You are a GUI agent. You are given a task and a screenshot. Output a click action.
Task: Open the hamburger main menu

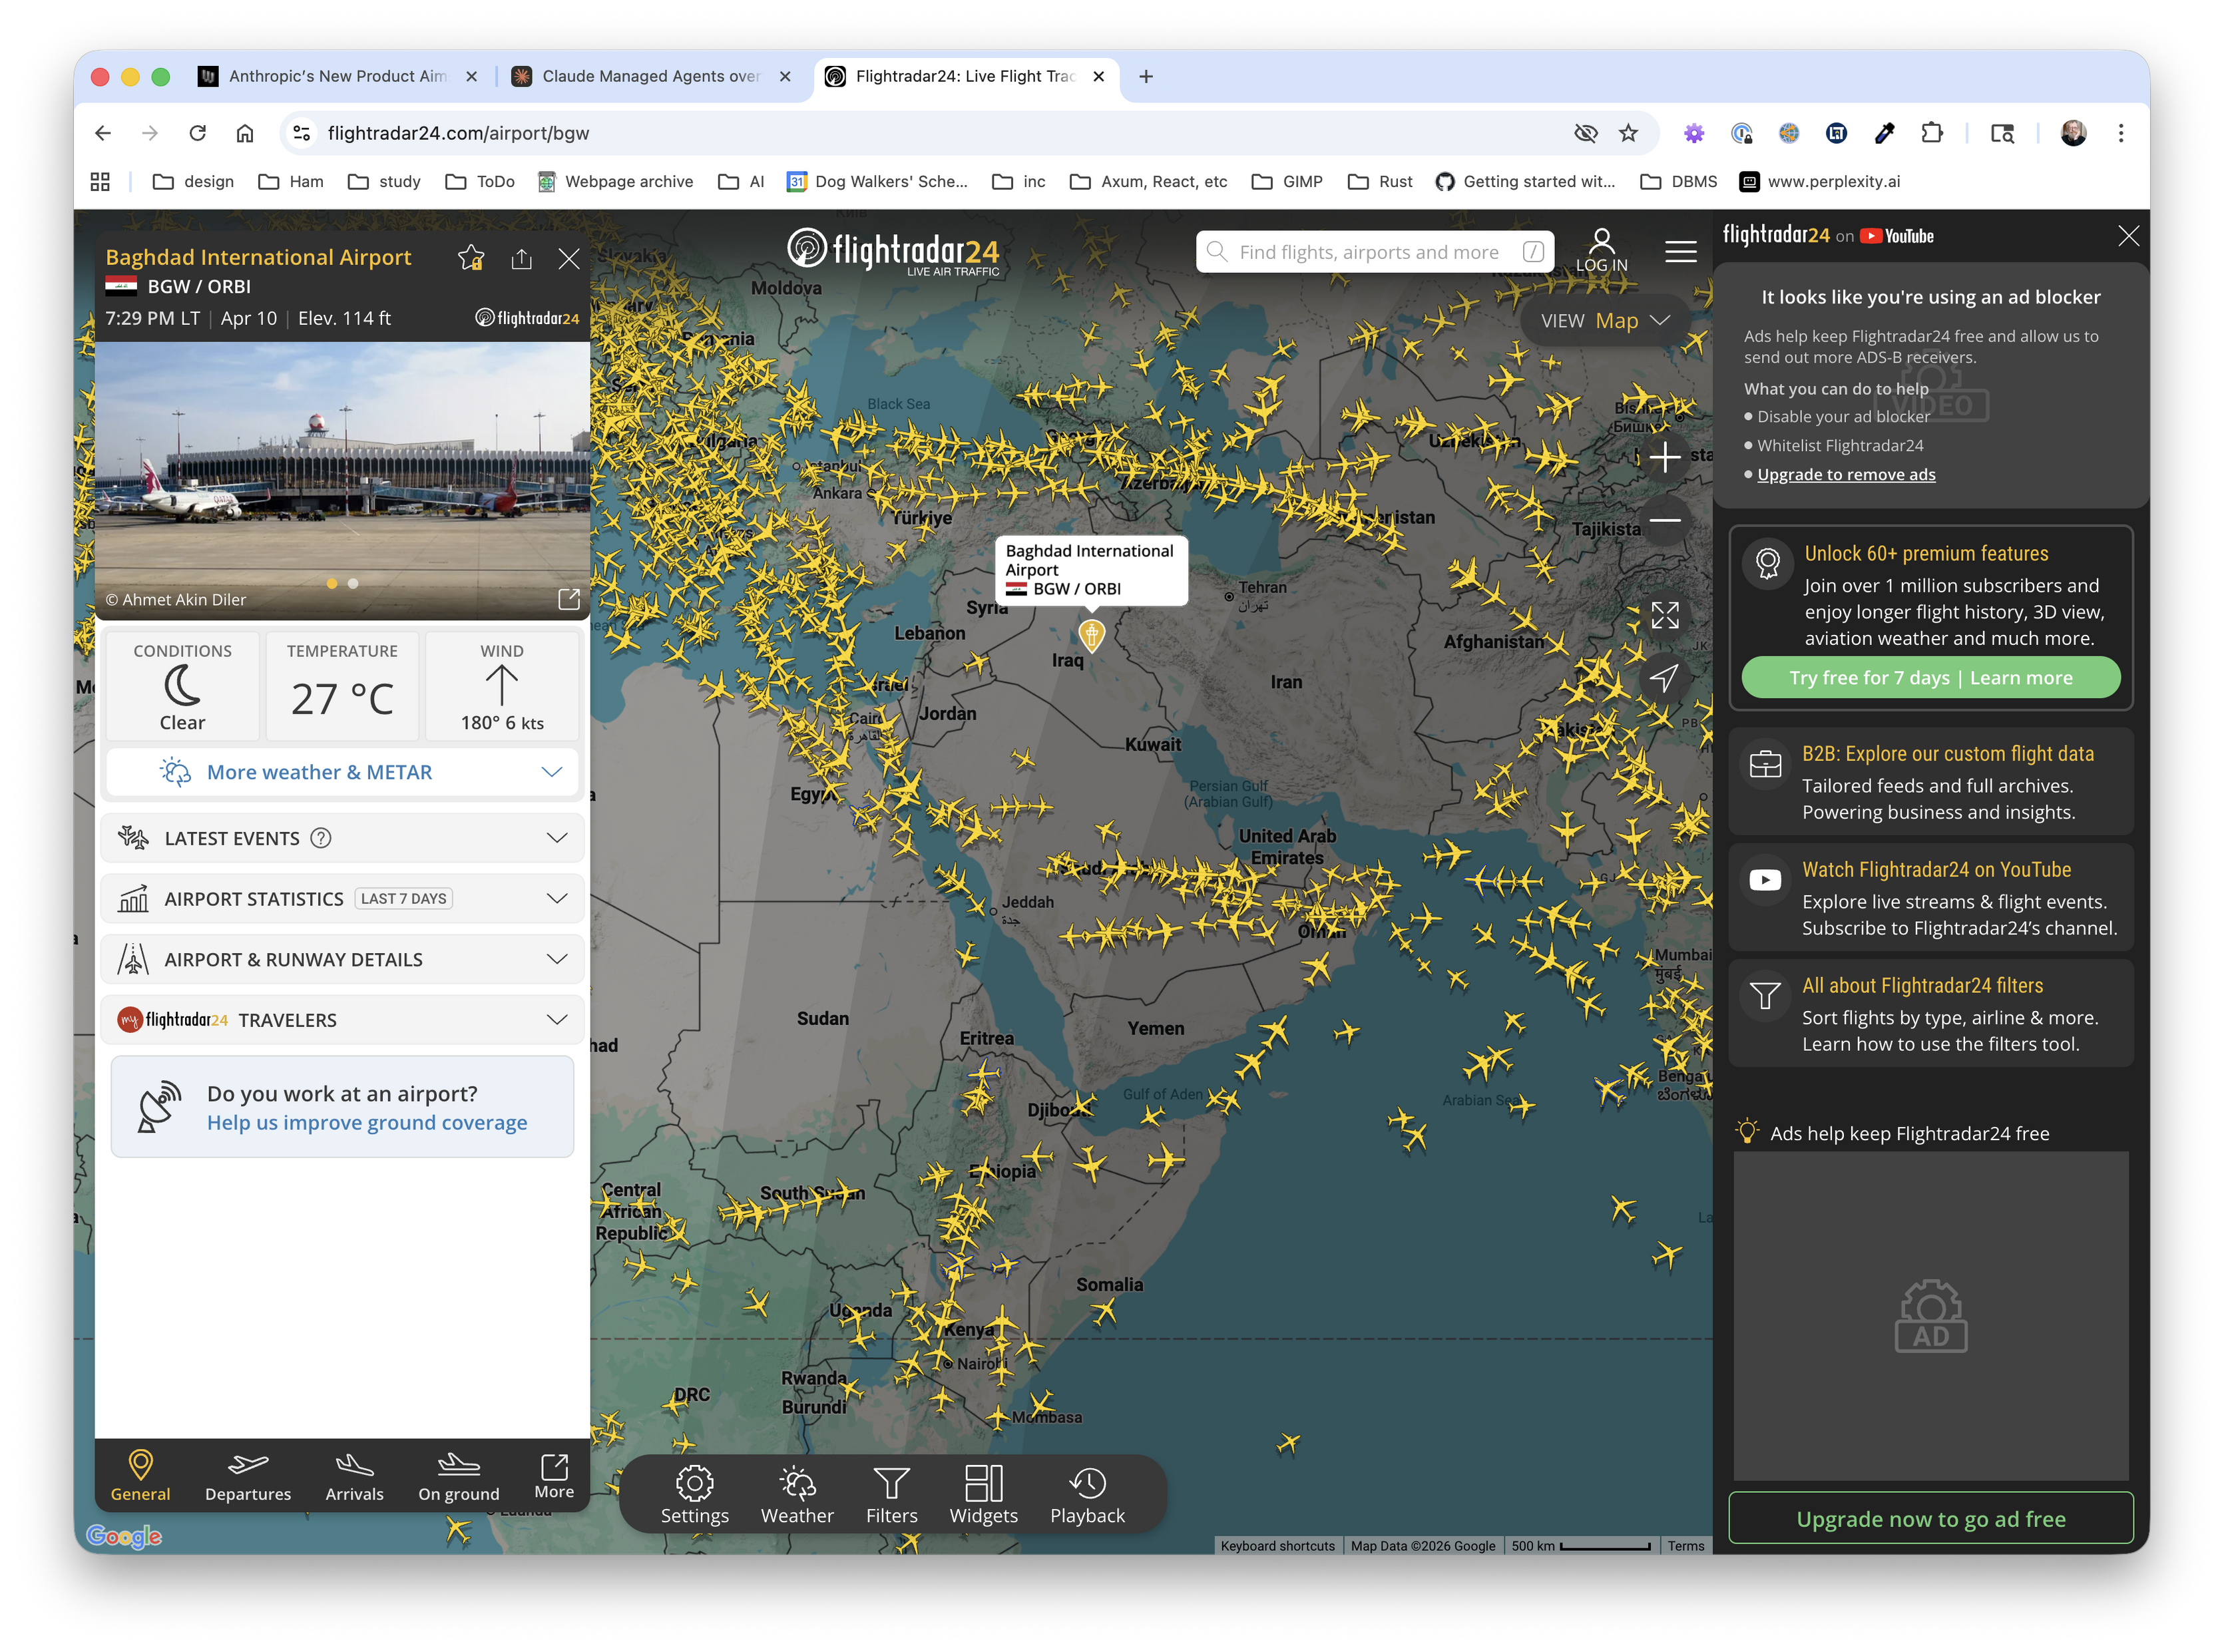(1680, 251)
